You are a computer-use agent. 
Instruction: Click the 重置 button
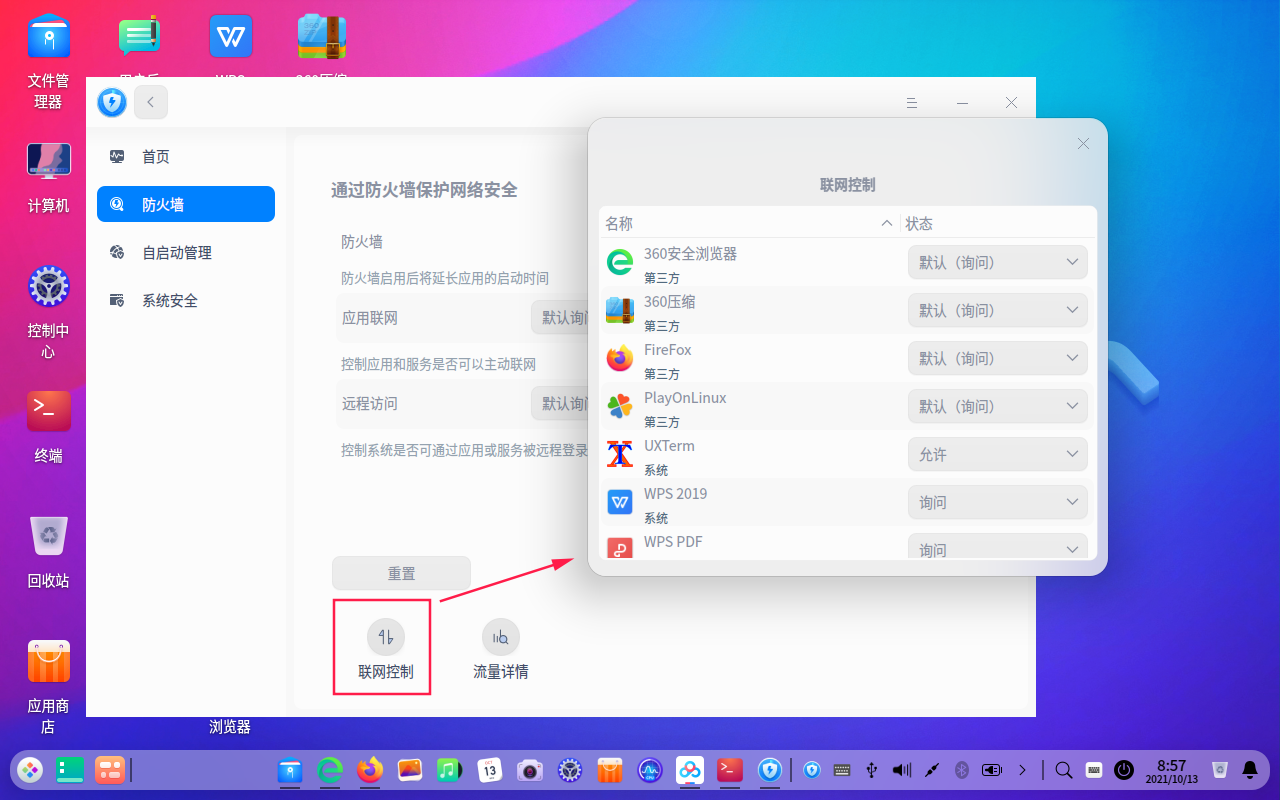401,573
